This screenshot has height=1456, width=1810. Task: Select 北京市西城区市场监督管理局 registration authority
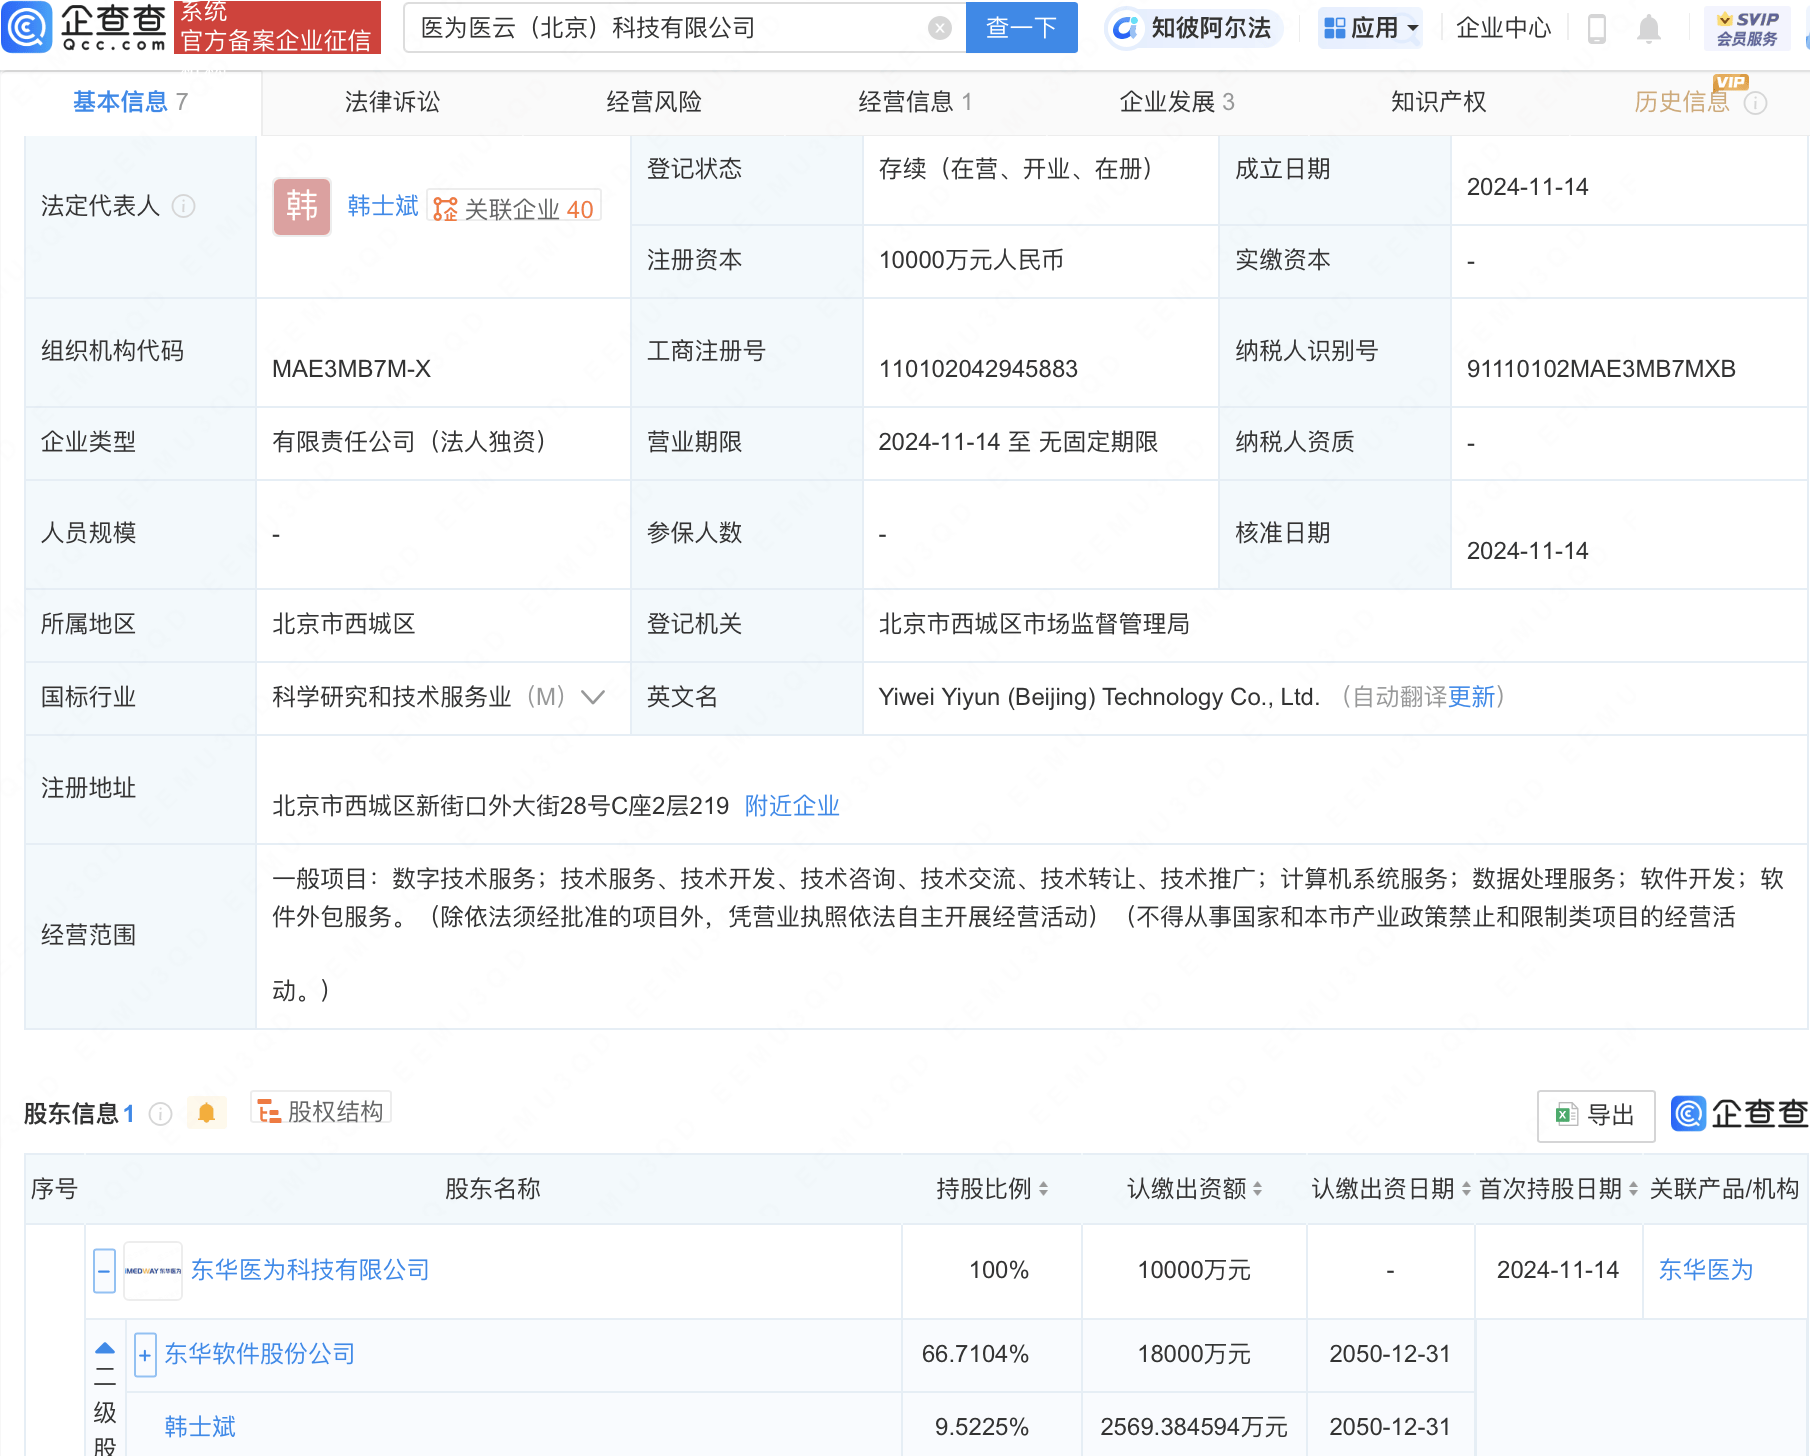(x=1034, y=624)
